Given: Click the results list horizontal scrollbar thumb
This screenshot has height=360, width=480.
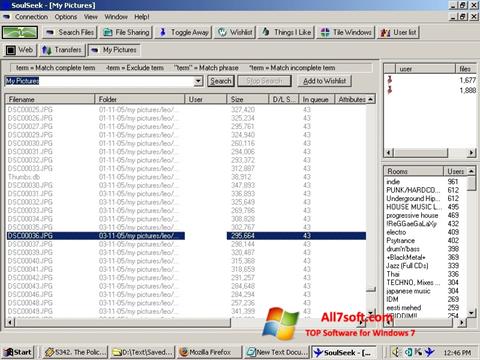Looking at the screenshot, I should click(x=122, y=322).
